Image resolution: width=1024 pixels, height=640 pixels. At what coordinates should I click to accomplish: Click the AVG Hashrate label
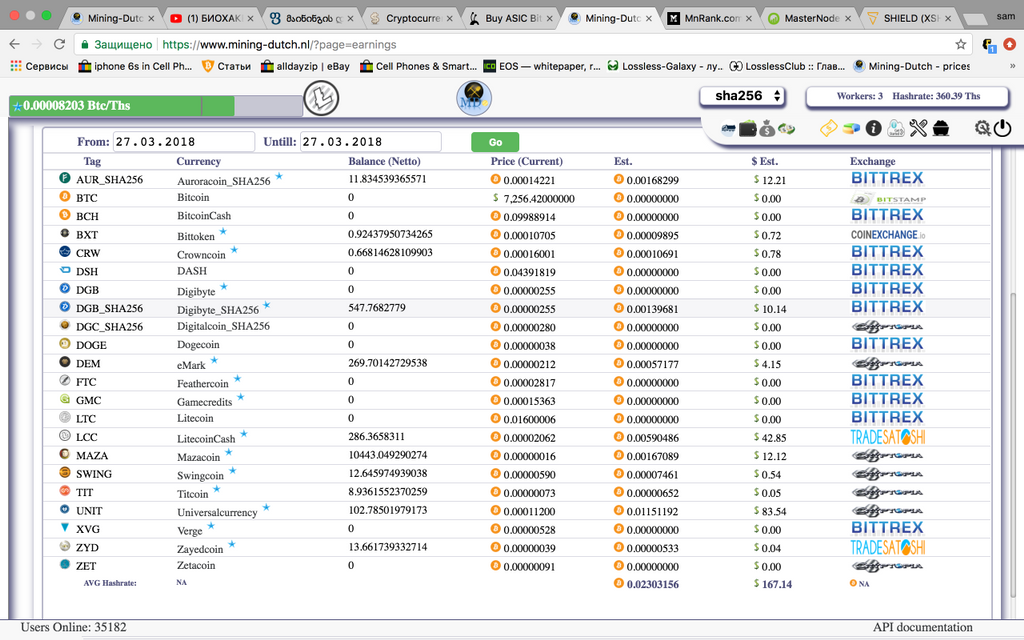(110, 583)
